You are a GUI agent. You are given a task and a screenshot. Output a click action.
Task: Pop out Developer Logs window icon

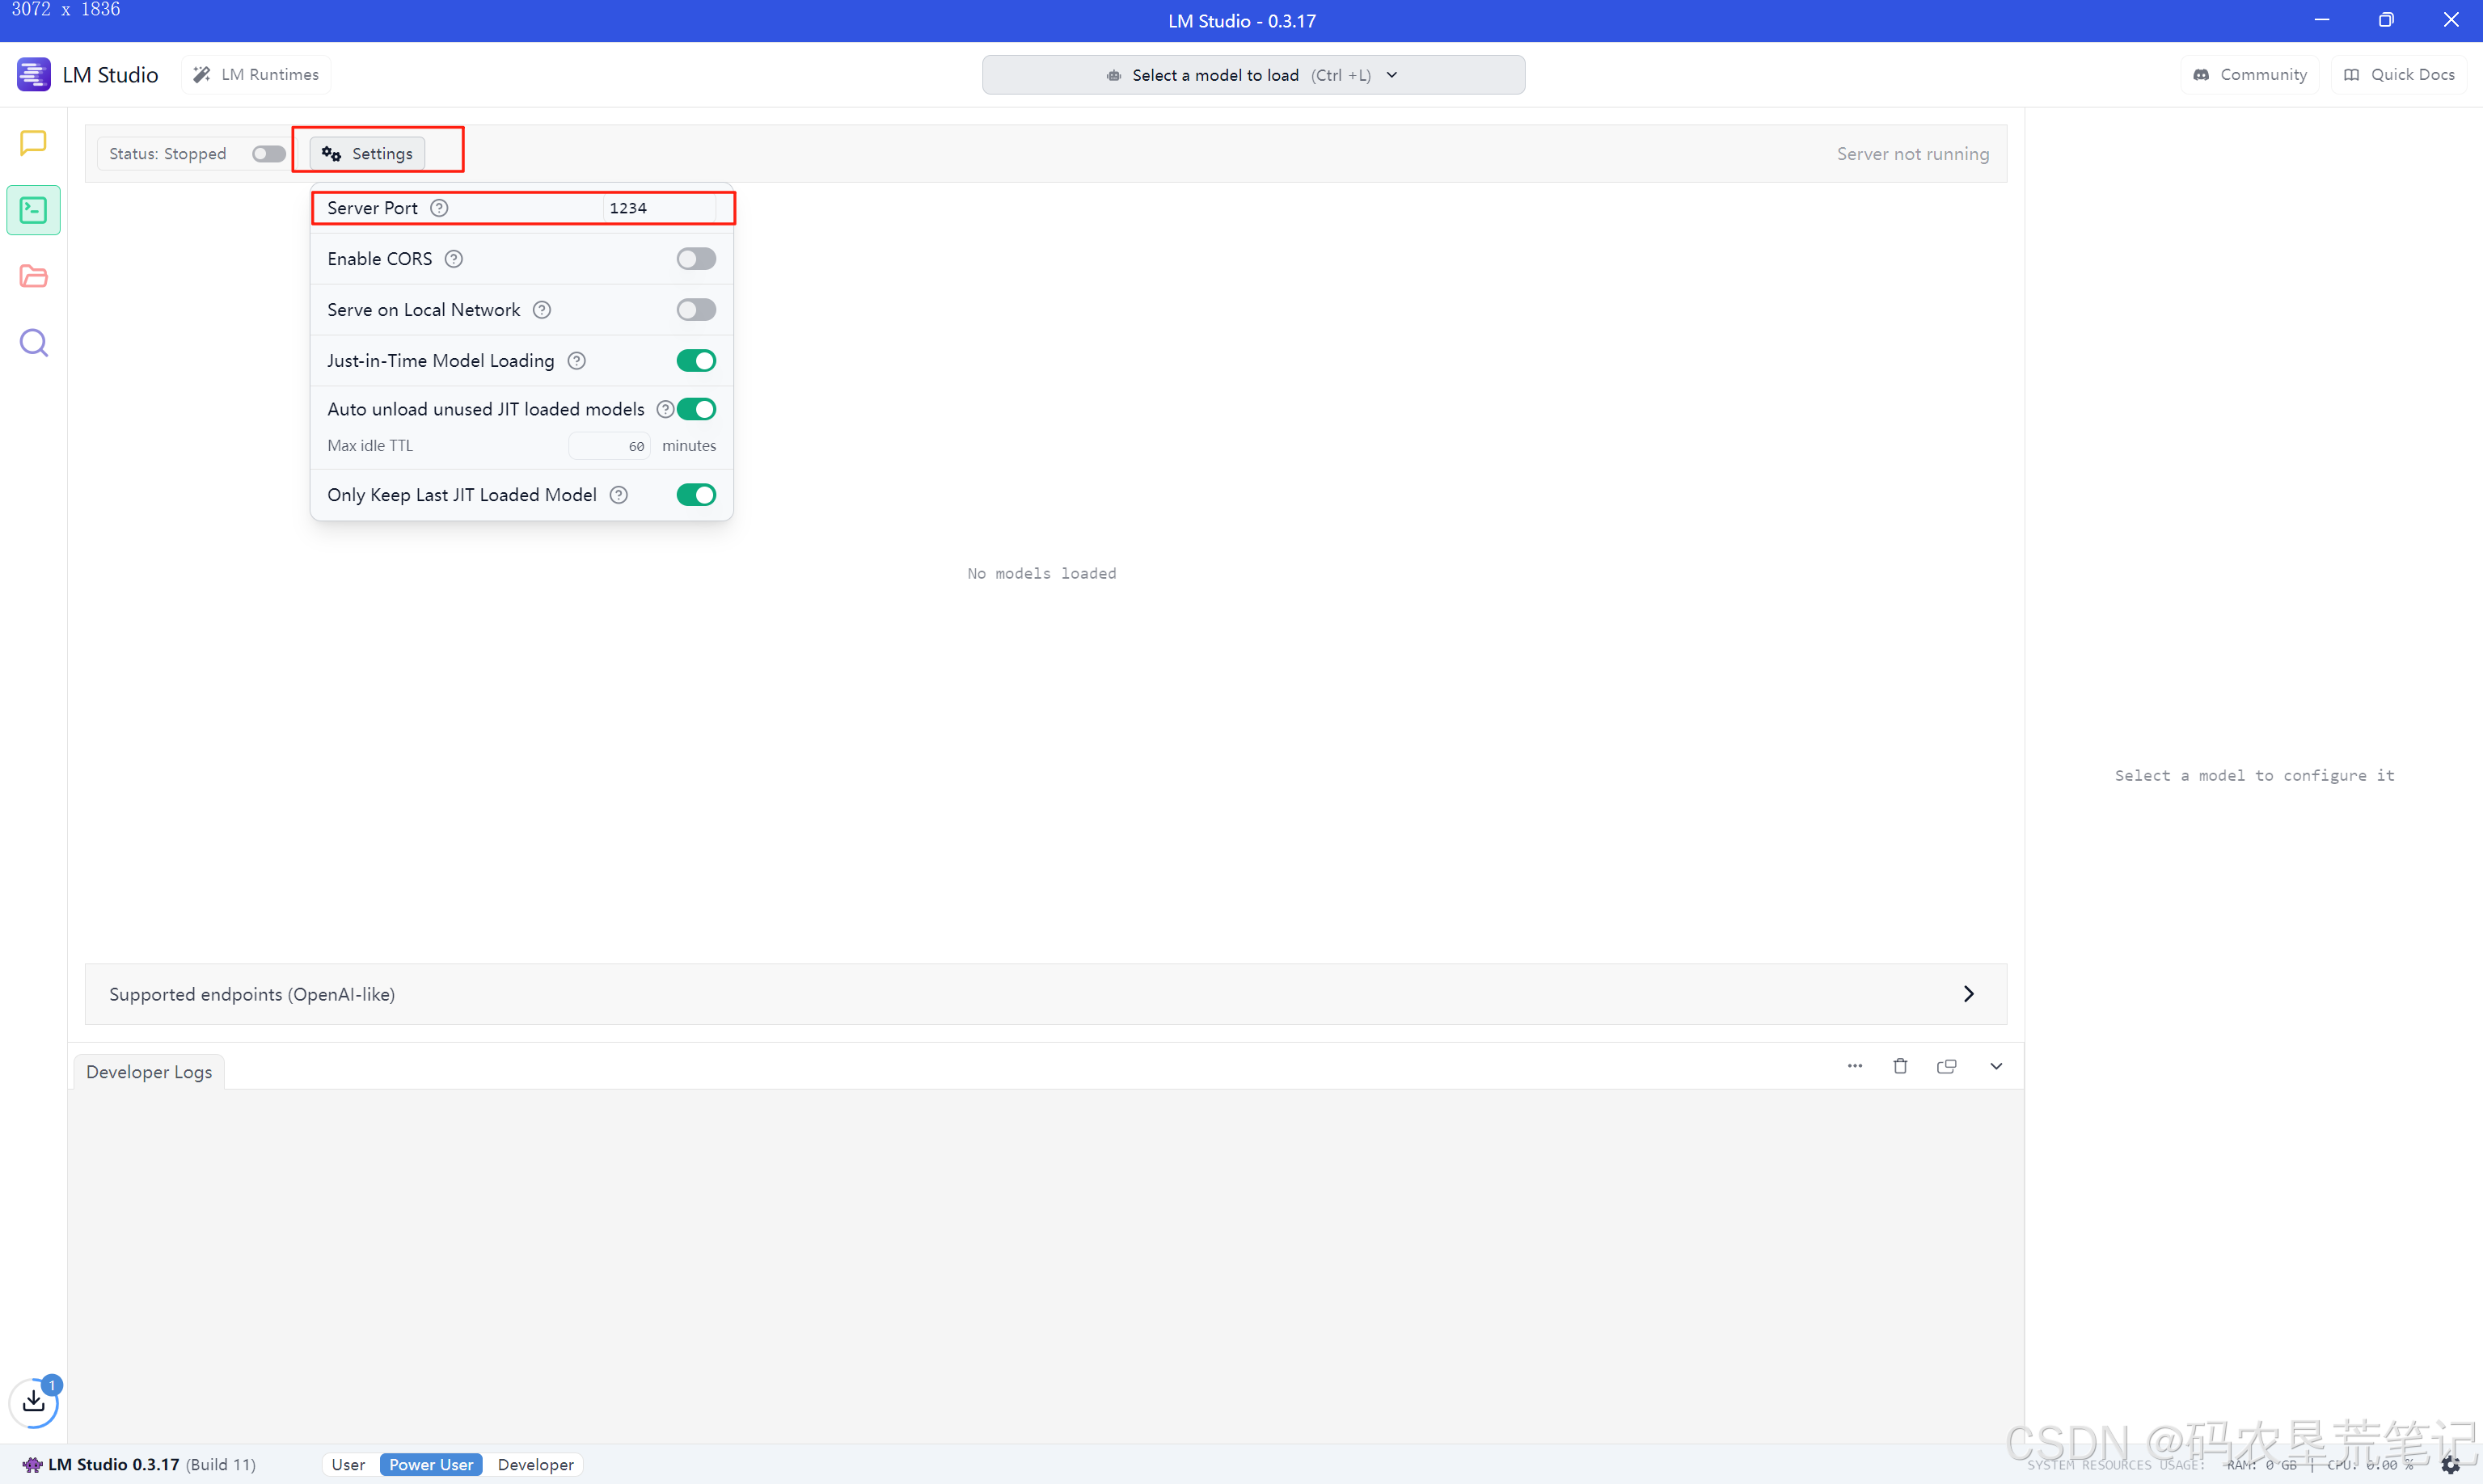(1946, 1066)
